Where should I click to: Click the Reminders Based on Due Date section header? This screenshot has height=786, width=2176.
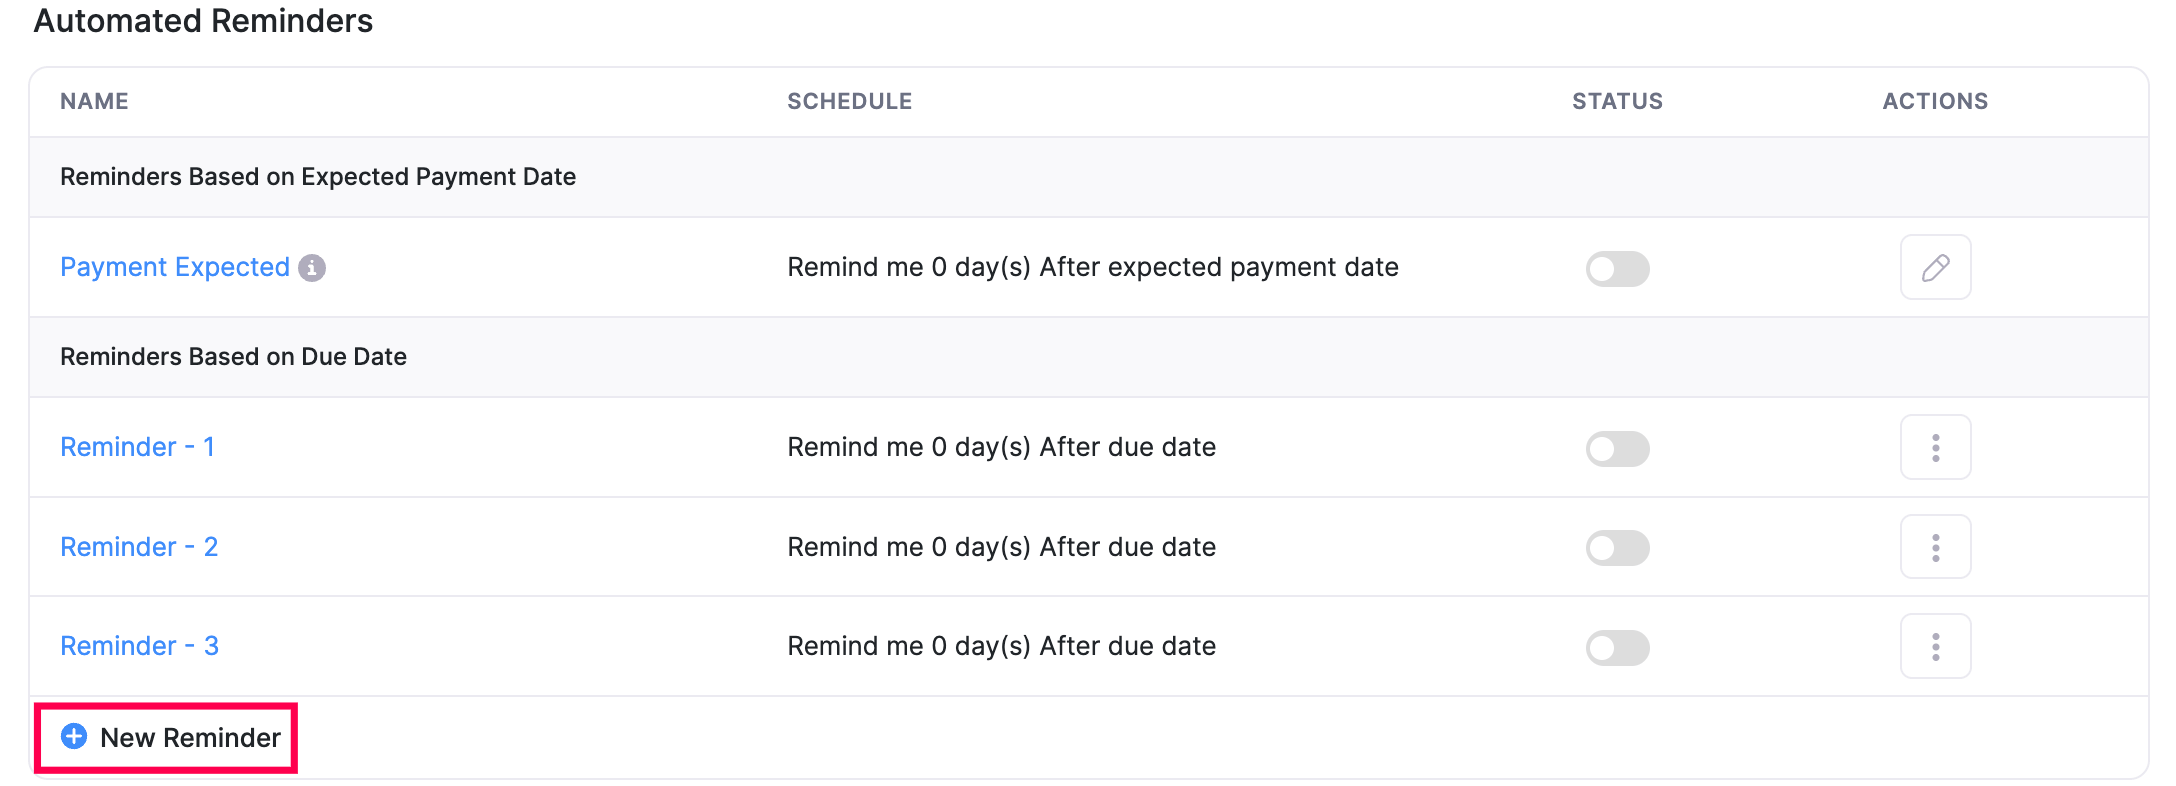click(233, 356)
